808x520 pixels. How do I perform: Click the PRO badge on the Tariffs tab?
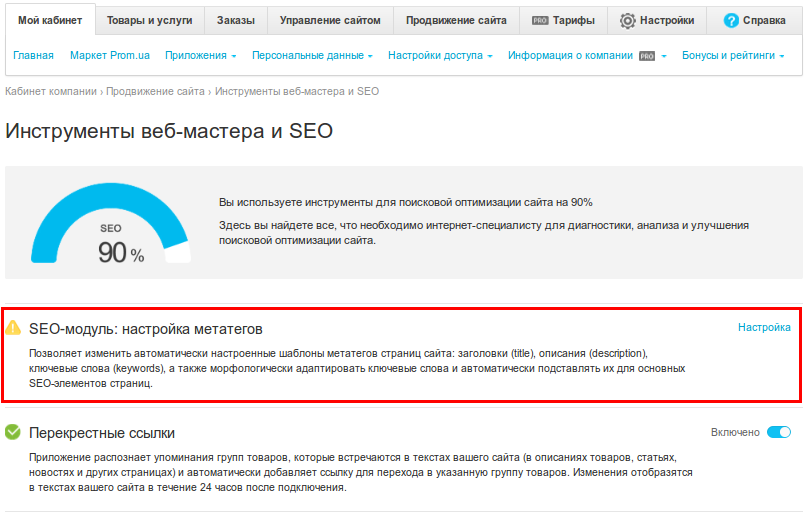tap(540, 20)
